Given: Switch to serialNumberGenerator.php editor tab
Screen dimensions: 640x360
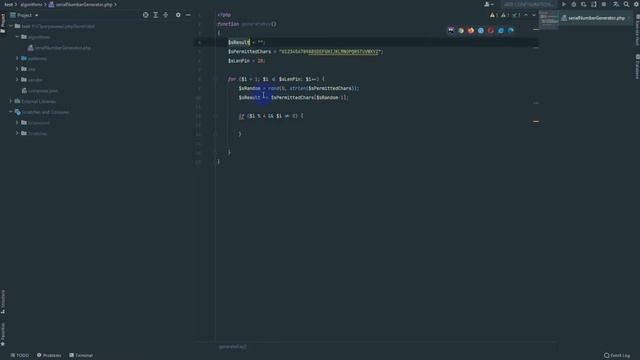Looking at the screenshot, I should (593, 18).
